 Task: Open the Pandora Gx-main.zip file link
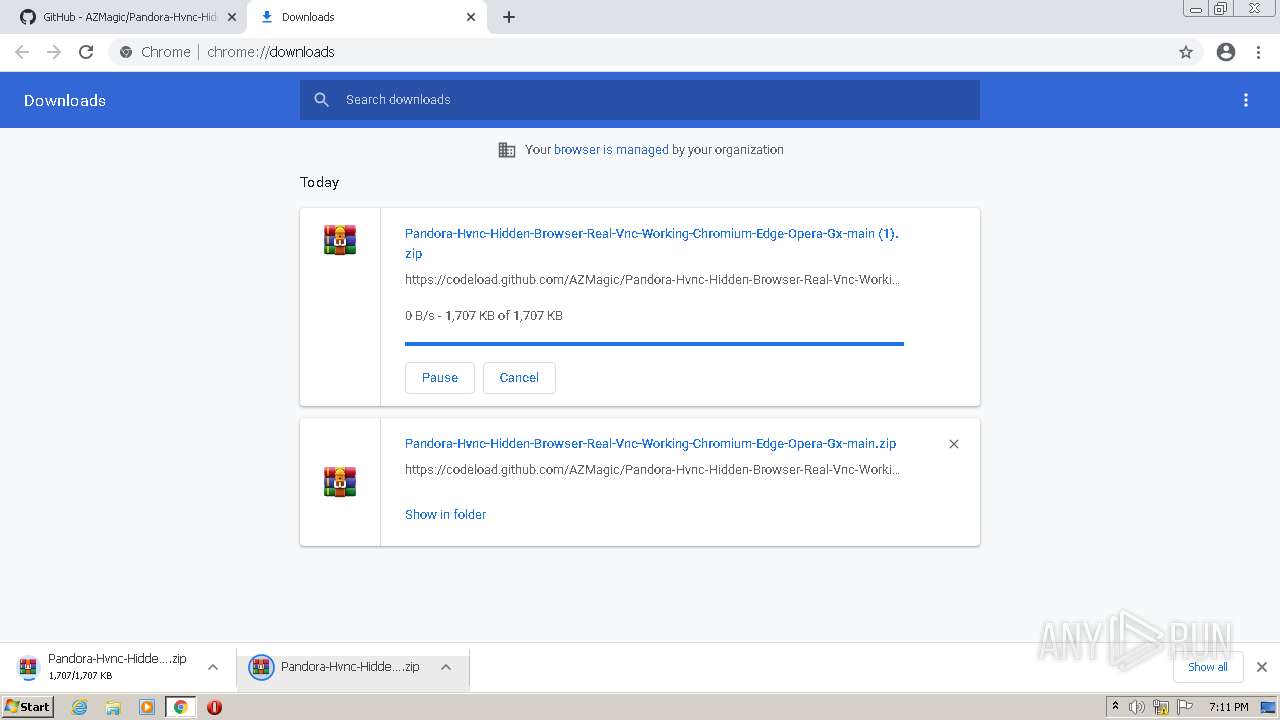pyautogui.click(x=650, y=444)
